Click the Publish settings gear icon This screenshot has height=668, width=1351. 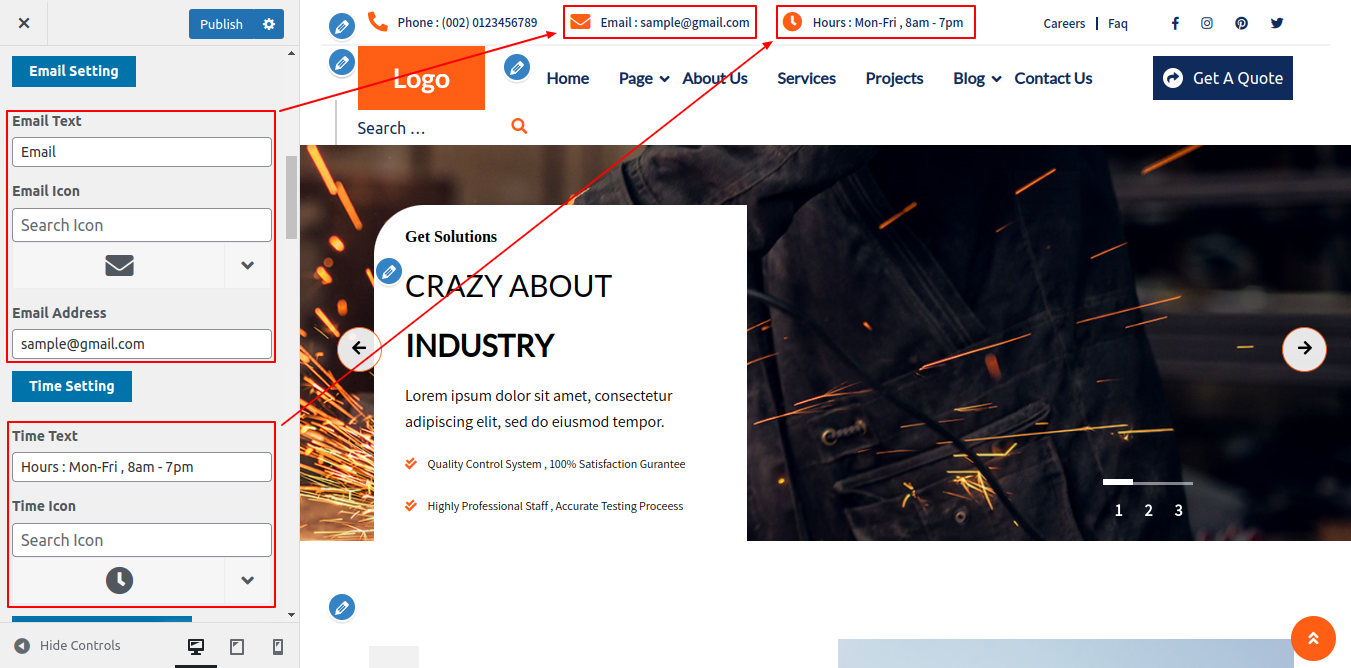coord(268,24)
